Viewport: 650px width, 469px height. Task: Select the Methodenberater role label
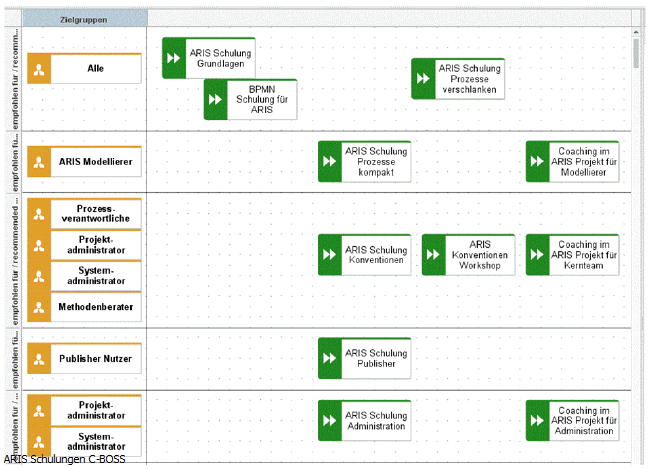96,307
